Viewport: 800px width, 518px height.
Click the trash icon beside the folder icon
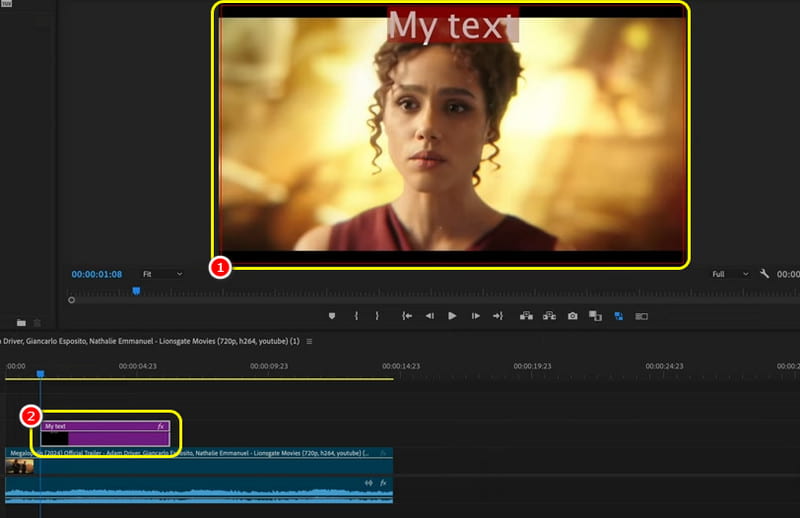tap(37, 323)
